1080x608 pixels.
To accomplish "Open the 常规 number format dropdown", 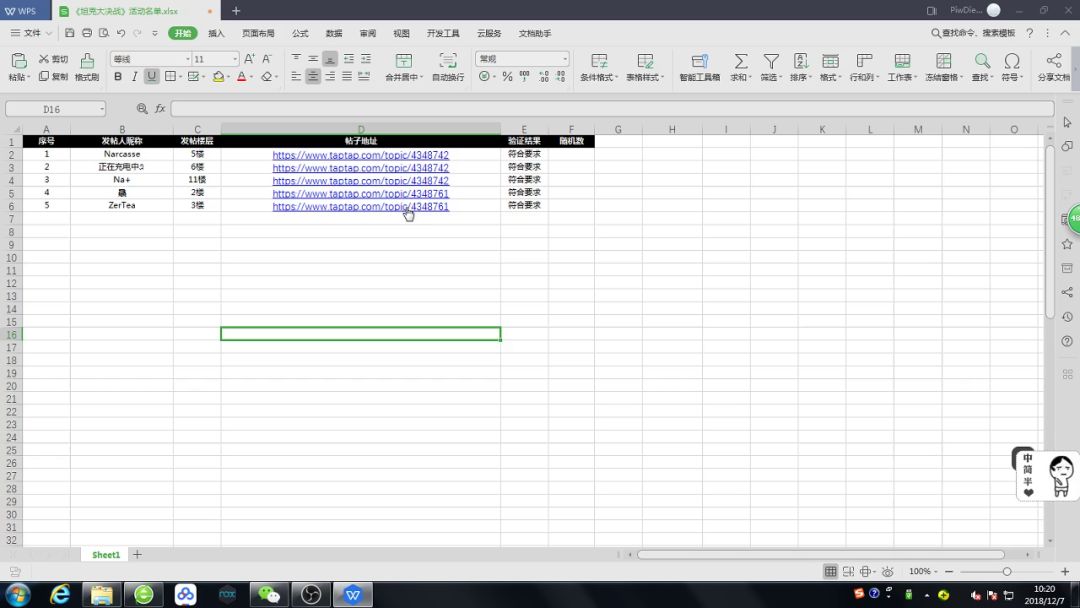I will pos(563,59).
